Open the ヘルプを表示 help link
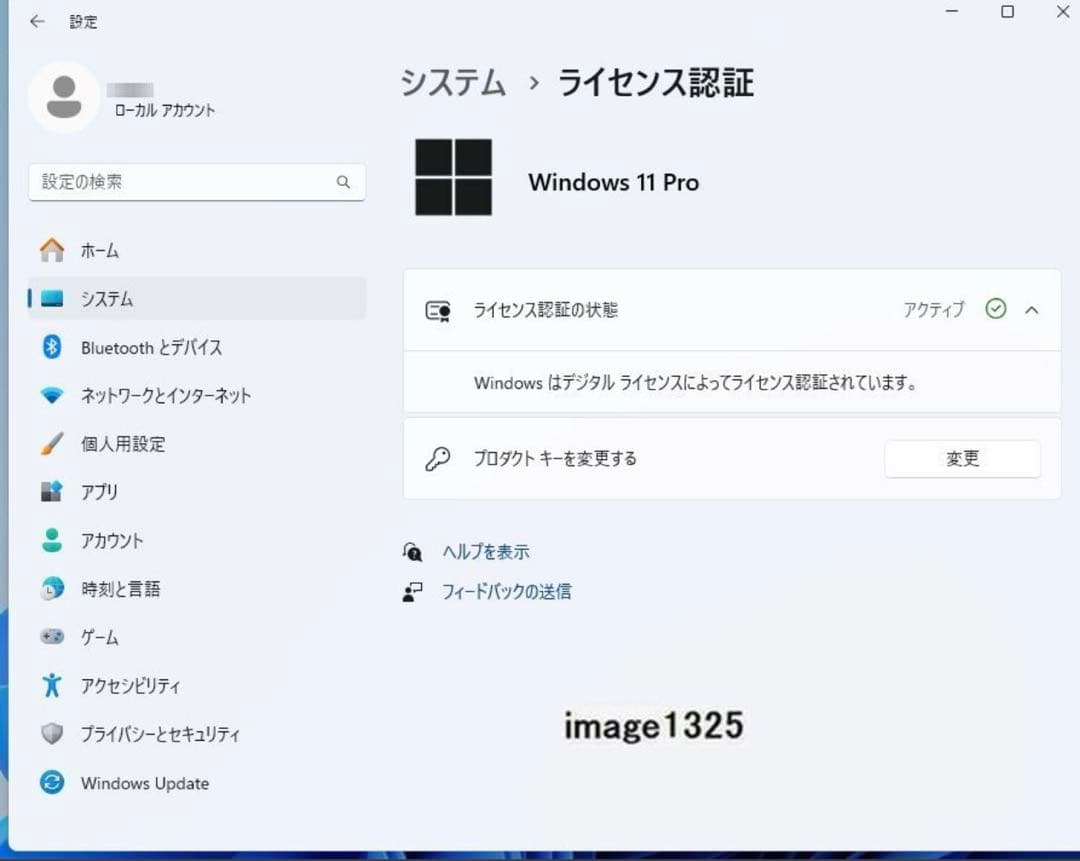Image resolution: width=1080 pixels, height=861 pixels. point(485,551)
